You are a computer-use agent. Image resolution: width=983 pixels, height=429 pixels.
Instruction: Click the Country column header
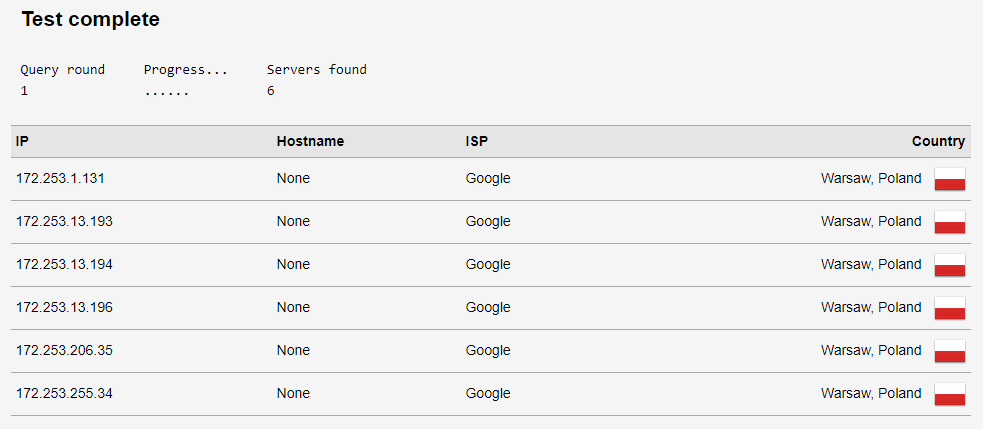(x=938, y=141)
